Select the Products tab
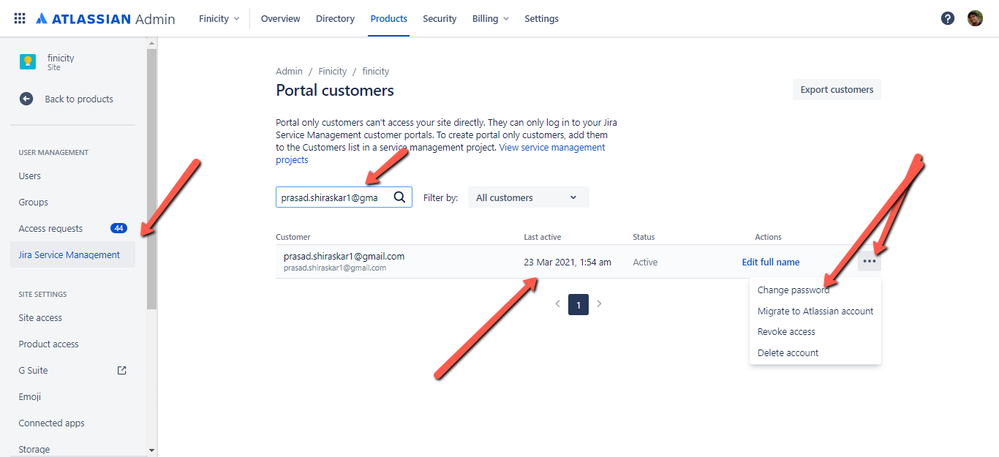 coord(389,18)
